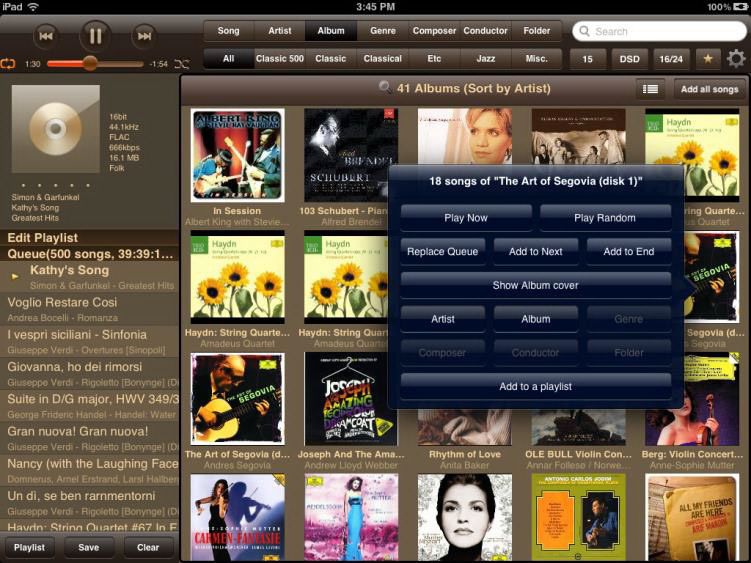Select the Composer tab
Screen dimensions: 751x563
point(434,31)
